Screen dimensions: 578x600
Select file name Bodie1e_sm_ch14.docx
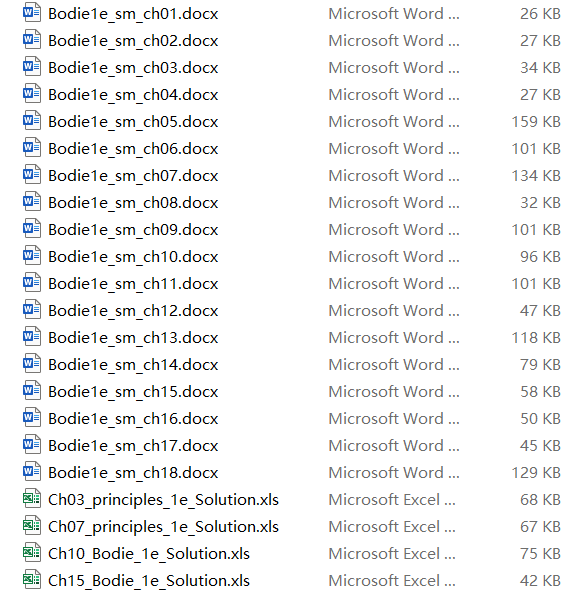133,364
